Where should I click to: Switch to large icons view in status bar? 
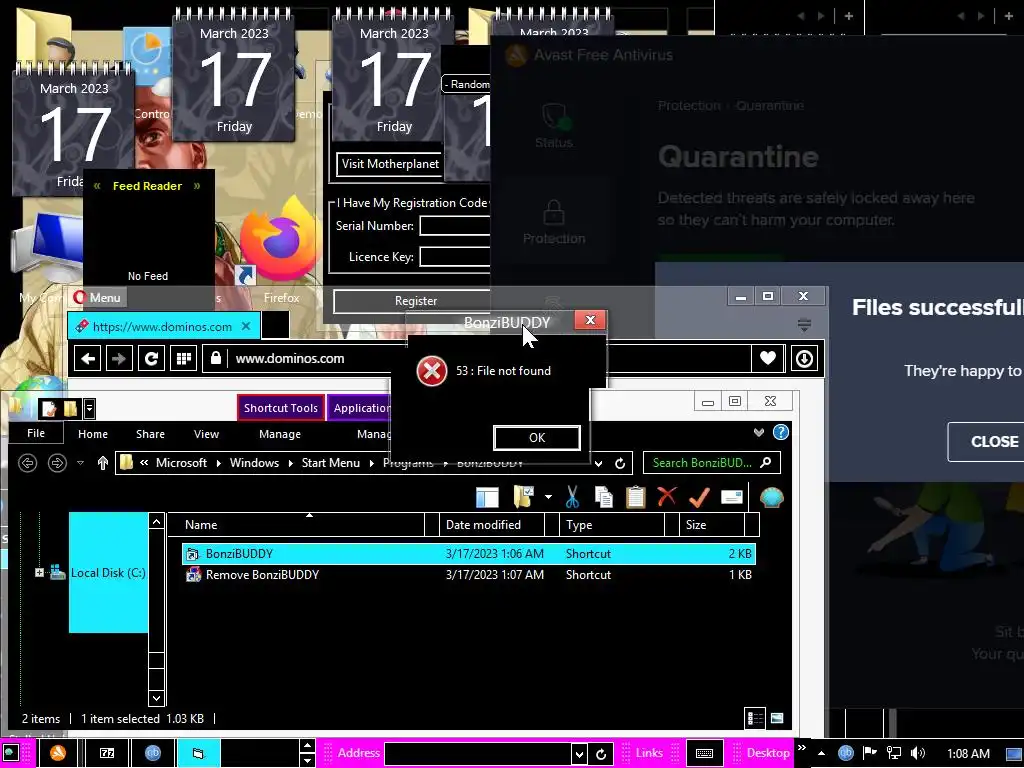point(777,718)
